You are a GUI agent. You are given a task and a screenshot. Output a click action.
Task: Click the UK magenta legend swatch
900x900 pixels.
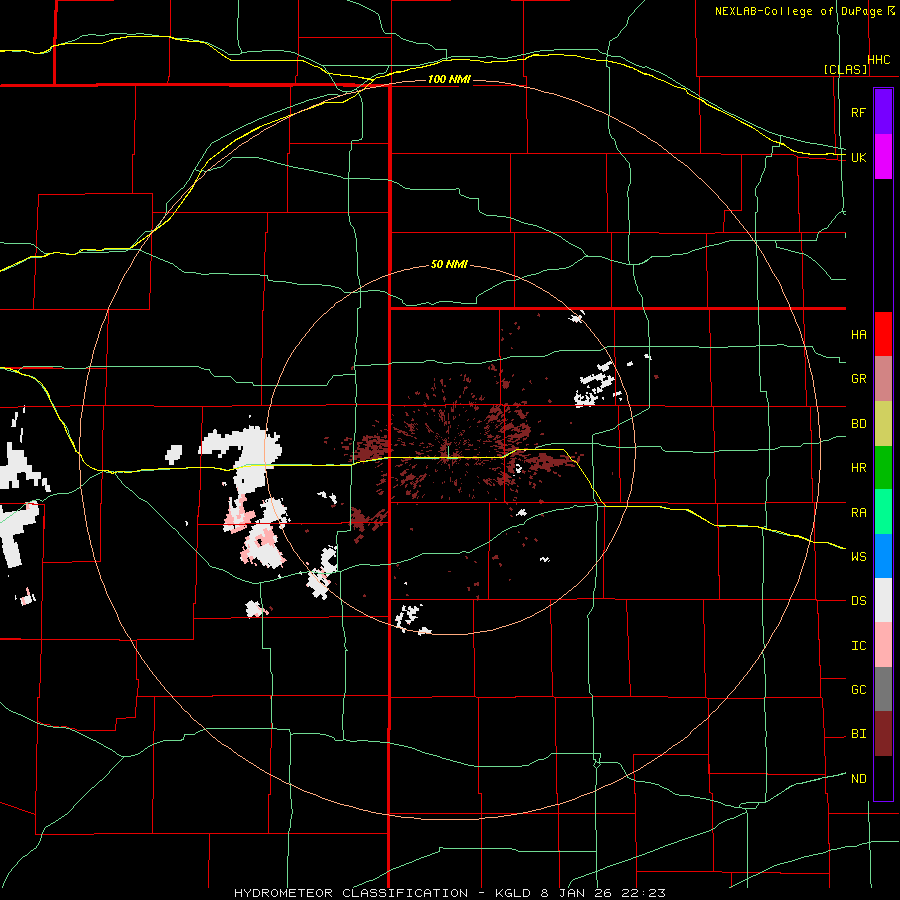pos(883,156)
